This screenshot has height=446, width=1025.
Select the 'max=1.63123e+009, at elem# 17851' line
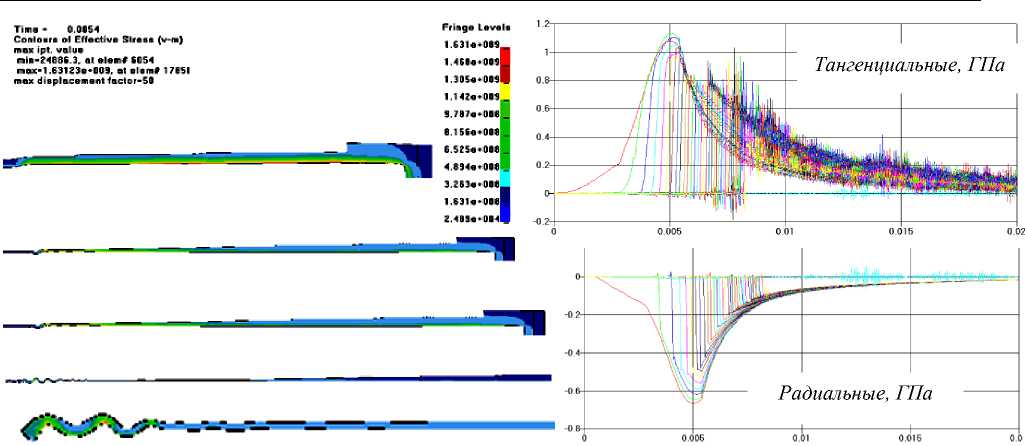(x=101, y=71)
